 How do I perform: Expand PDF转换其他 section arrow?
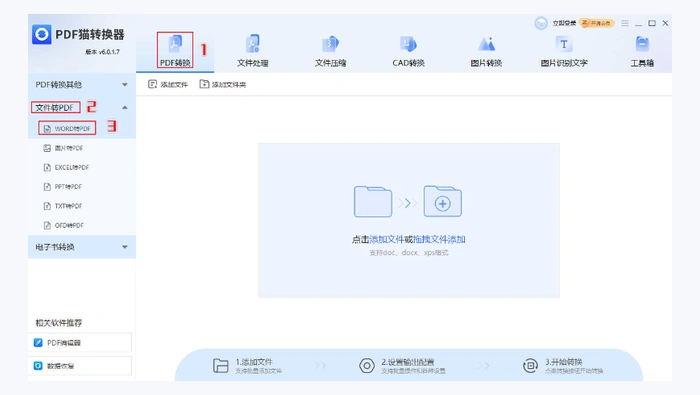(125, 84)
